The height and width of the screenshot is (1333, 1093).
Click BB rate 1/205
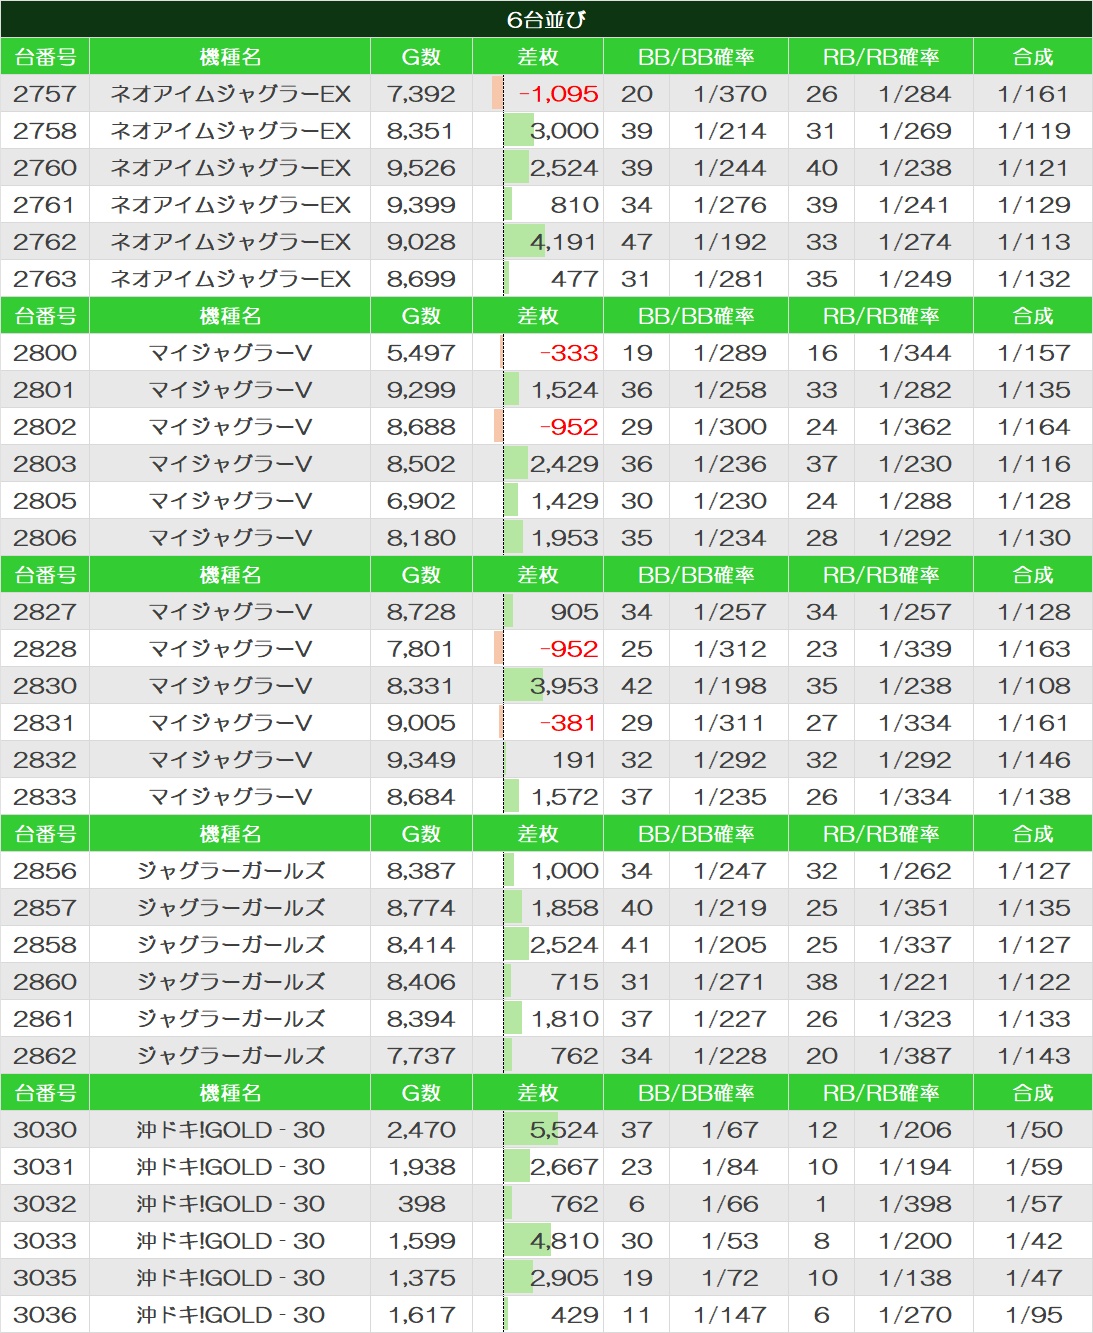(730, 945)
